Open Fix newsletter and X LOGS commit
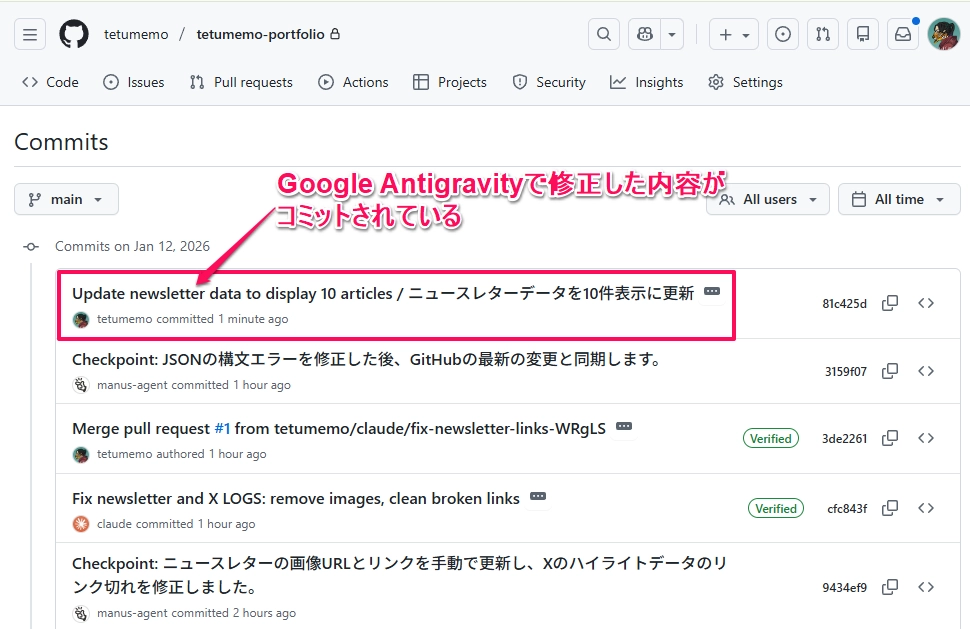The width and height of the screenshot is (970, 629). tap(296, 498)
